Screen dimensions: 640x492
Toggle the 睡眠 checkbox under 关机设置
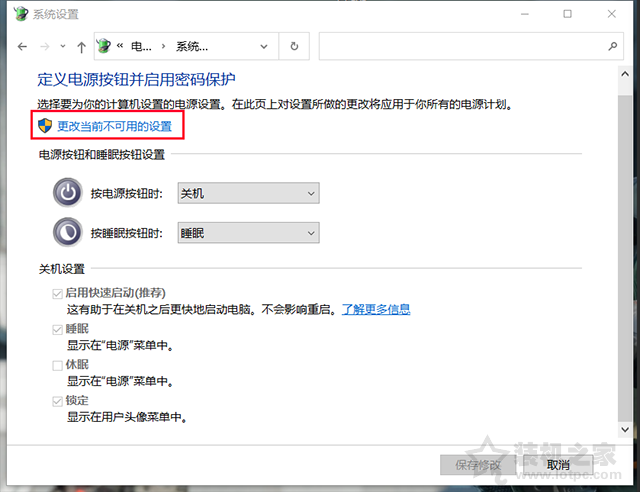pyautogui.click(x=57, y=329)
